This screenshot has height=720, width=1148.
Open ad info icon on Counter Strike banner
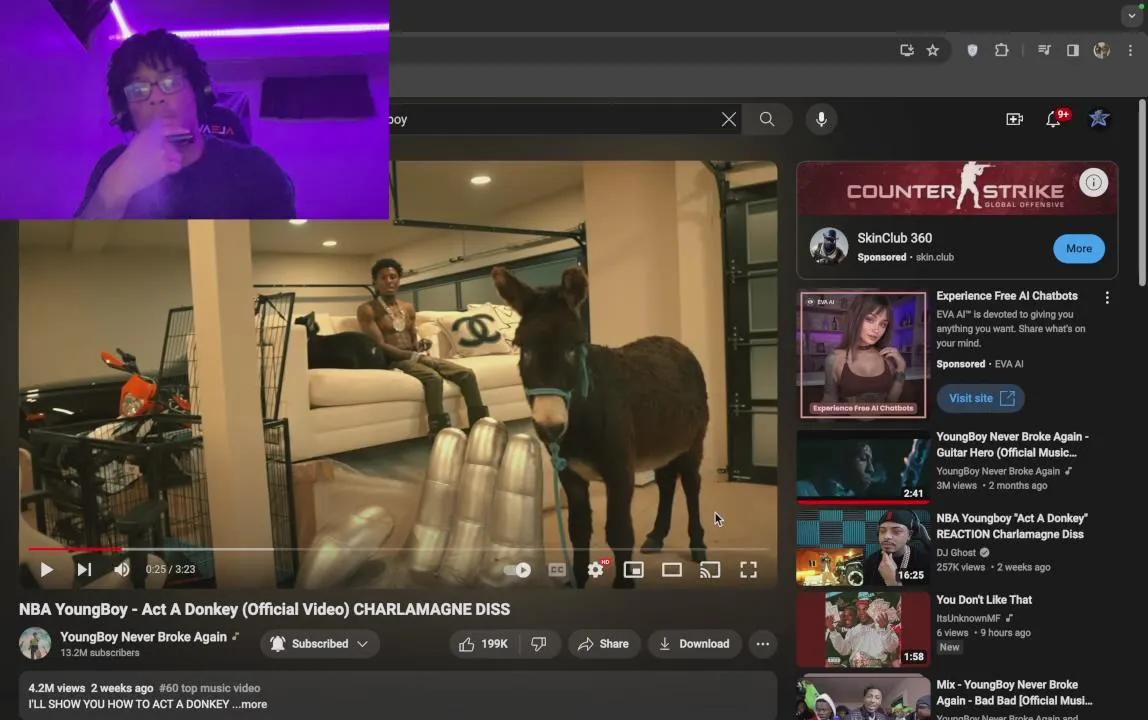(x=1093, y=182)
